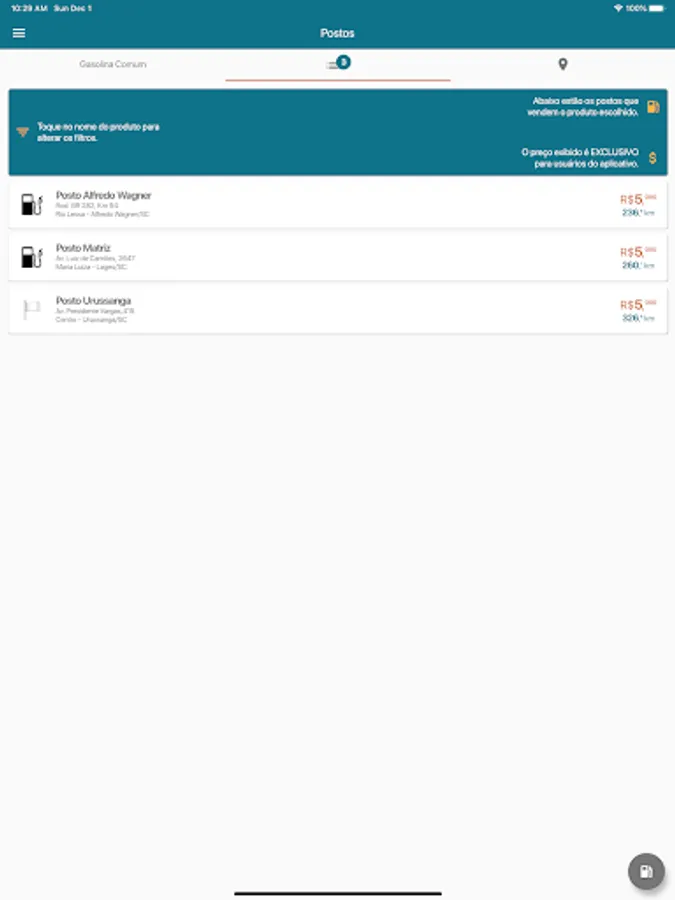Click Posto Alfredo Wagner fuel pump icon

coord(32,204)
